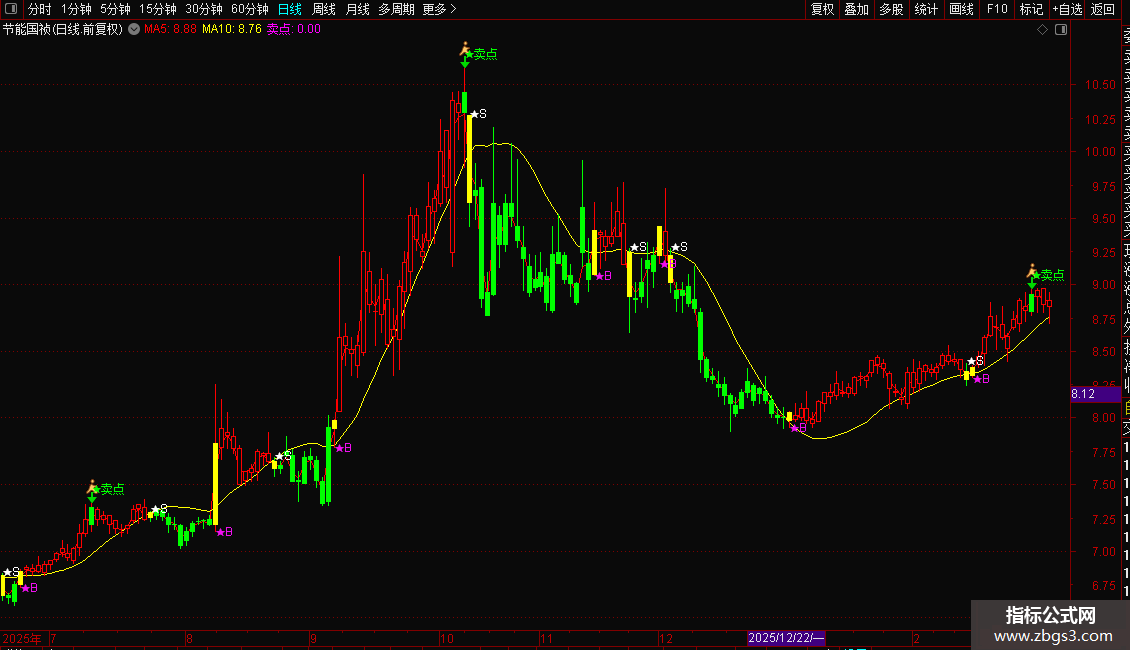Select the 日线 daily chart tab
The width and height of the screenshot is (1130, 650).
tap(290, 9)
